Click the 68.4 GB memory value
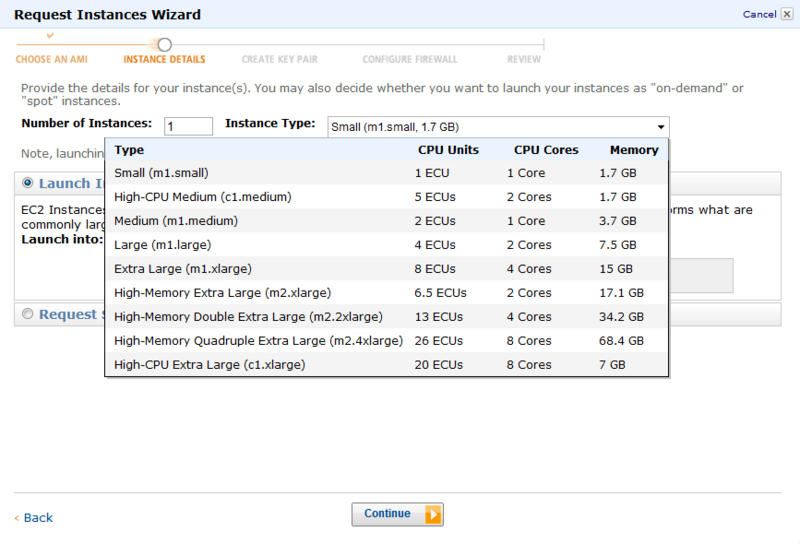The image size is (800, 544). click(621, 341)
